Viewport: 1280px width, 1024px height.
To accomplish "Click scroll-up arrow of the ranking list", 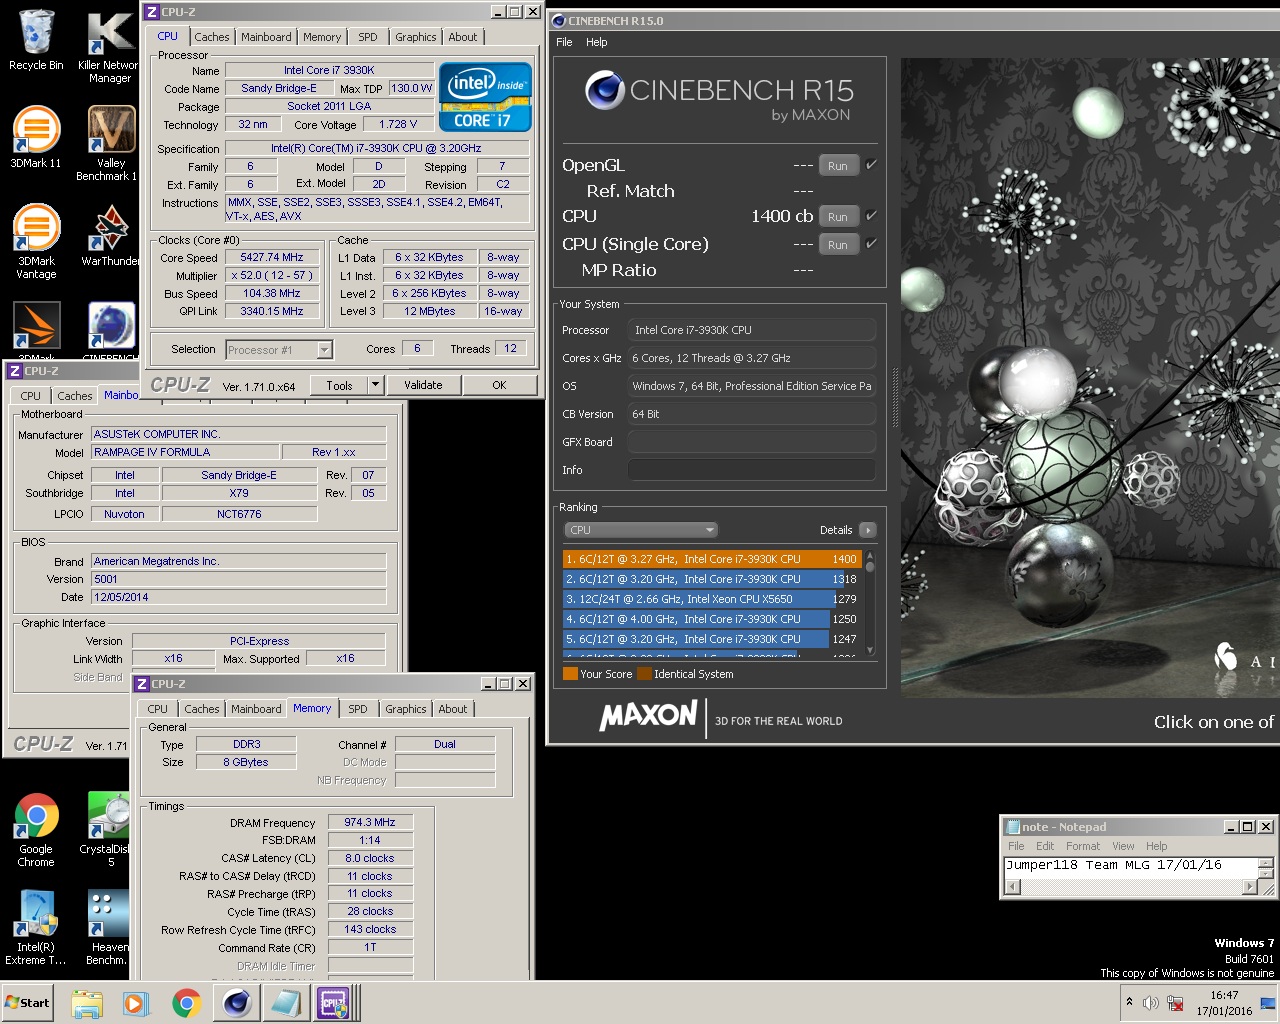I will 869,555.
